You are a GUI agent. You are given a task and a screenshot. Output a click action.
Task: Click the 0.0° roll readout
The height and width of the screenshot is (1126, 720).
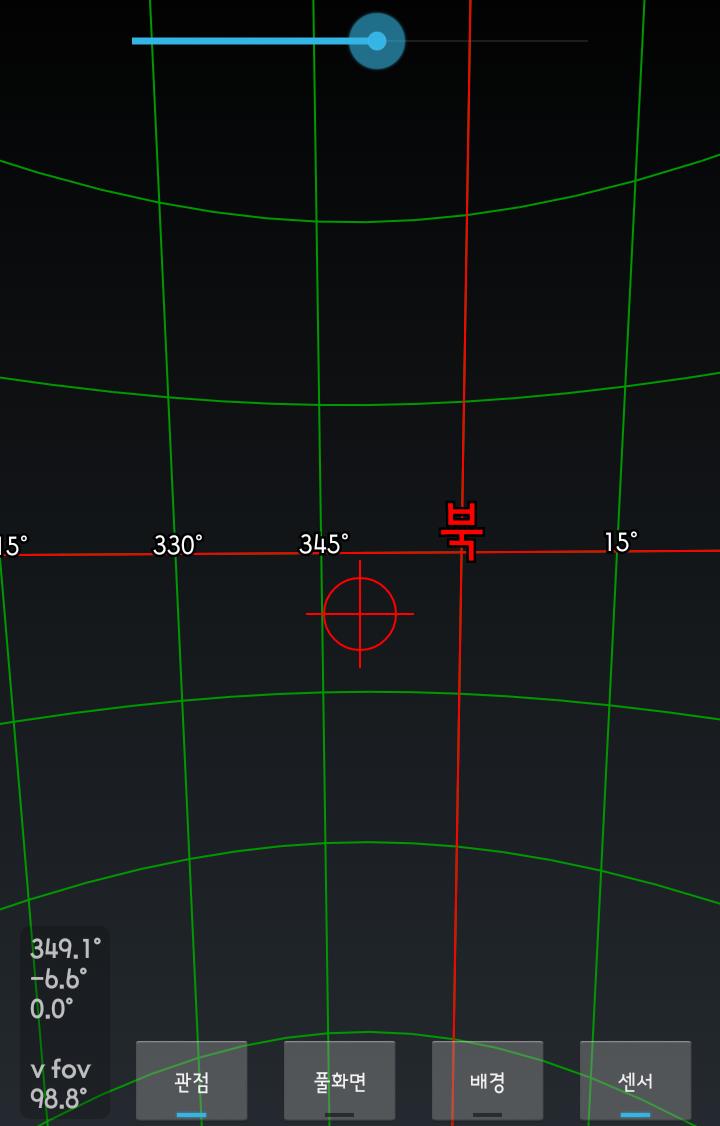pyautogui.click(x=52, y=1009)
